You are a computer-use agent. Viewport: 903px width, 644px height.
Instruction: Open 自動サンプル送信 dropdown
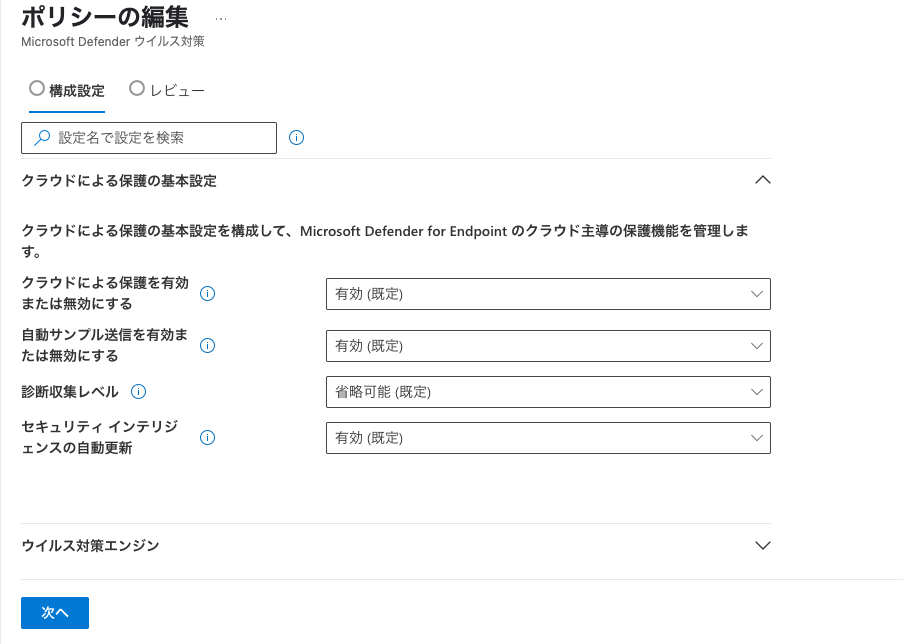pos(548,346)
